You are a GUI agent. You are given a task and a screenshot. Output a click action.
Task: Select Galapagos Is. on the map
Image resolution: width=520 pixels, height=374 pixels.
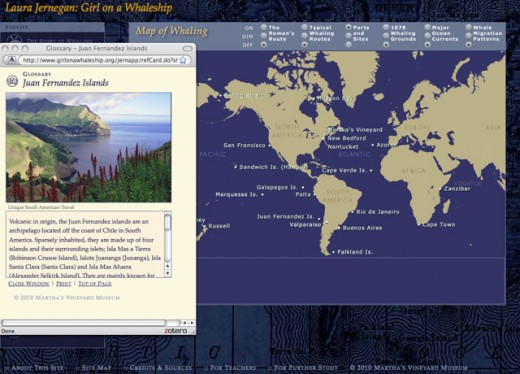point(277,187)
